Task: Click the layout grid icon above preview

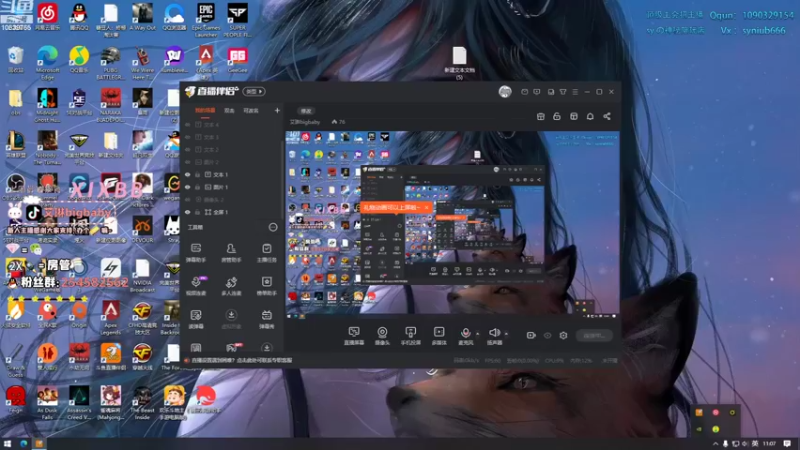Action: [x=573, y=116]
